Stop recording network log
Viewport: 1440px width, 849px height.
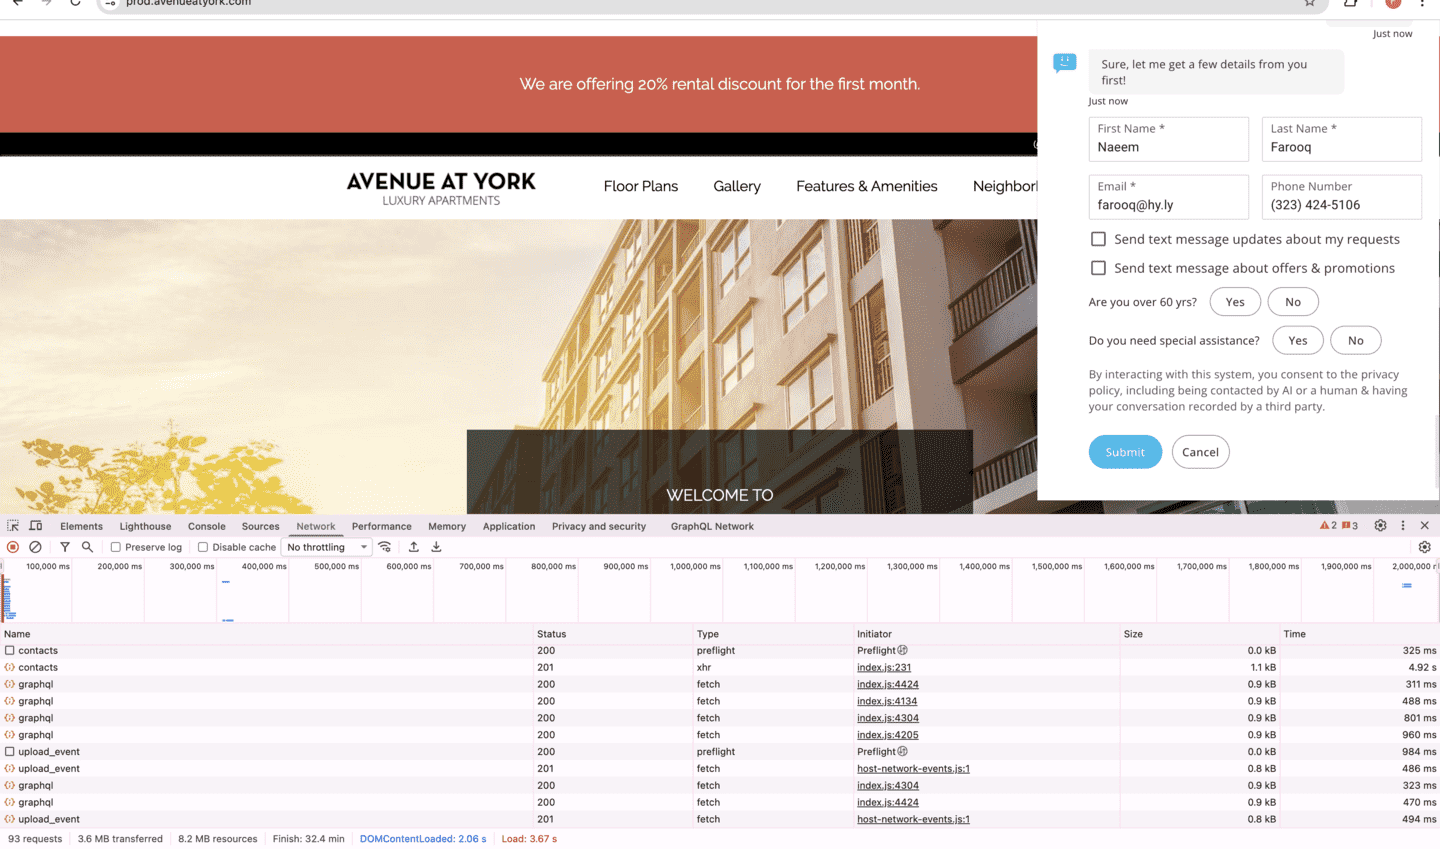[x=13, y=547]
